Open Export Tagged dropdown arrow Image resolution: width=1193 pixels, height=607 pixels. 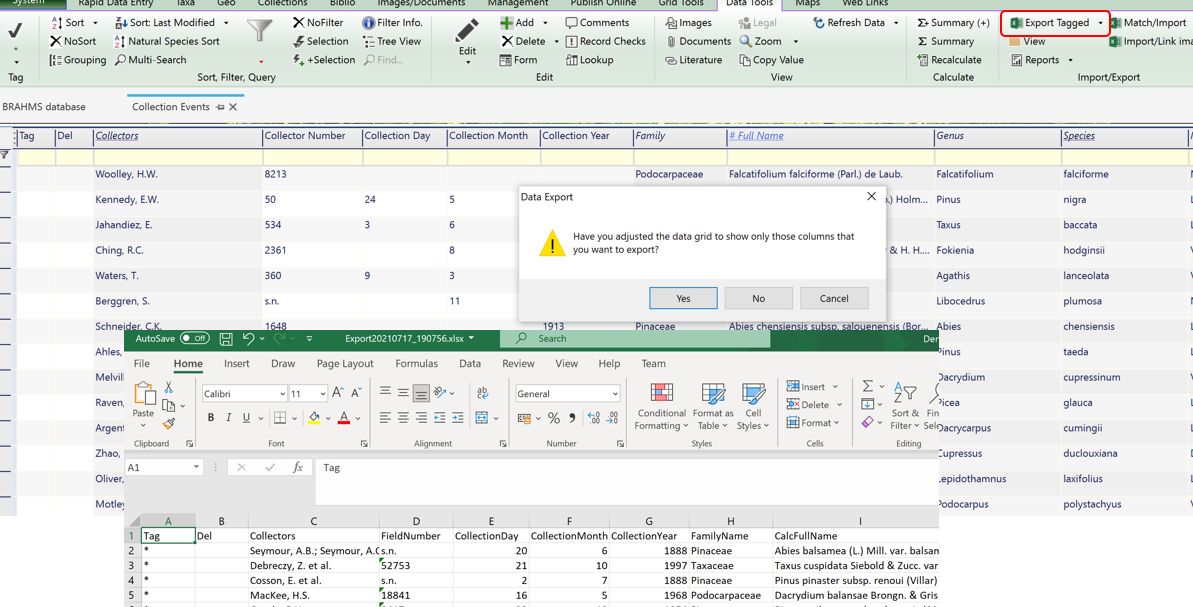1100,23
